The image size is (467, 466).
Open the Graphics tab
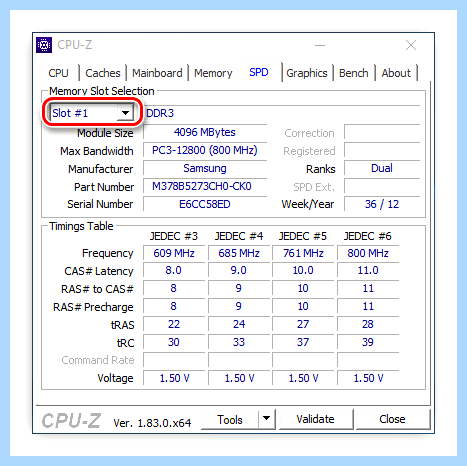(307, 73)
